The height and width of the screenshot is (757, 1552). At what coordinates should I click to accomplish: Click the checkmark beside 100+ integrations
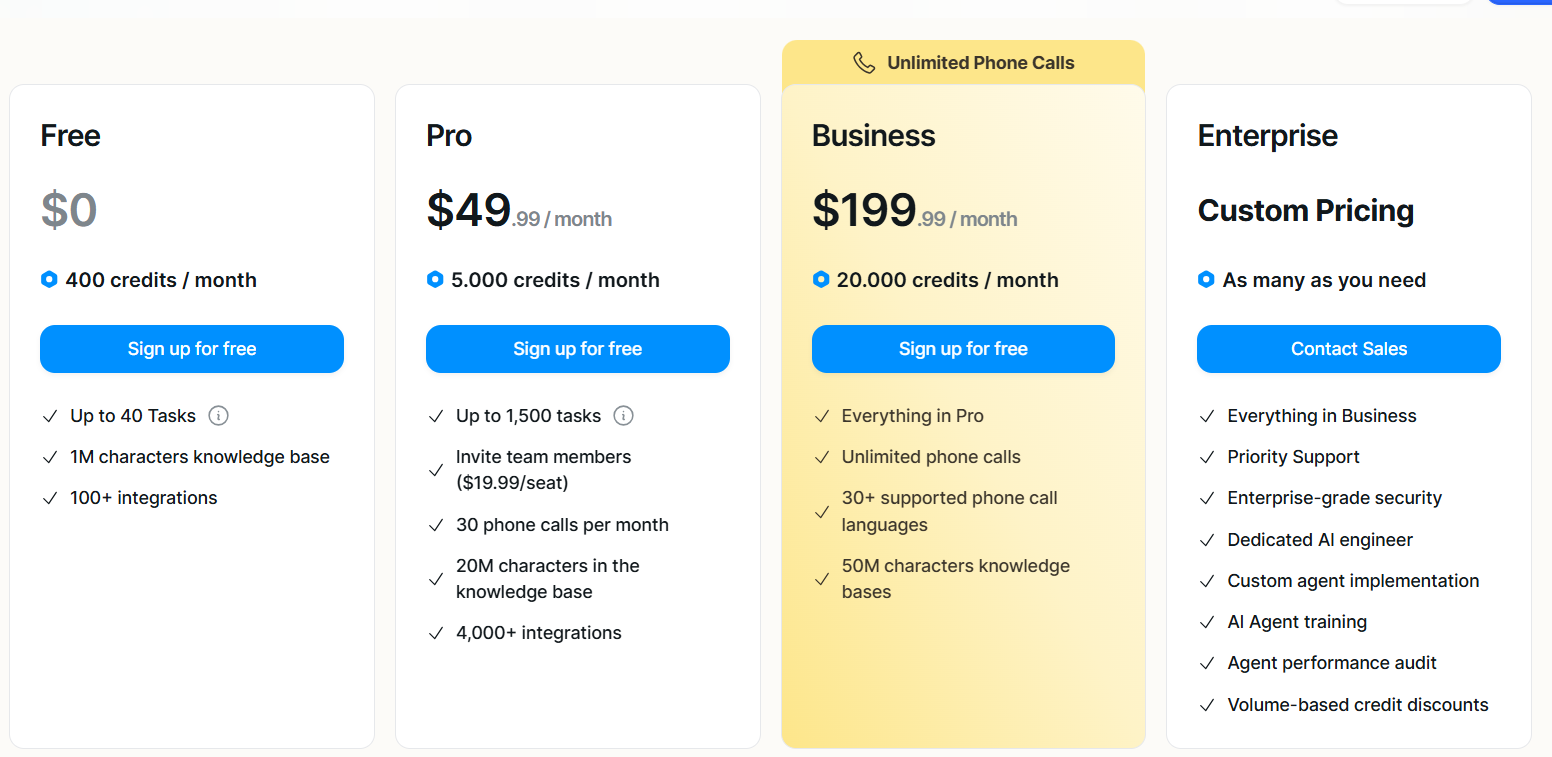(50, 498)
